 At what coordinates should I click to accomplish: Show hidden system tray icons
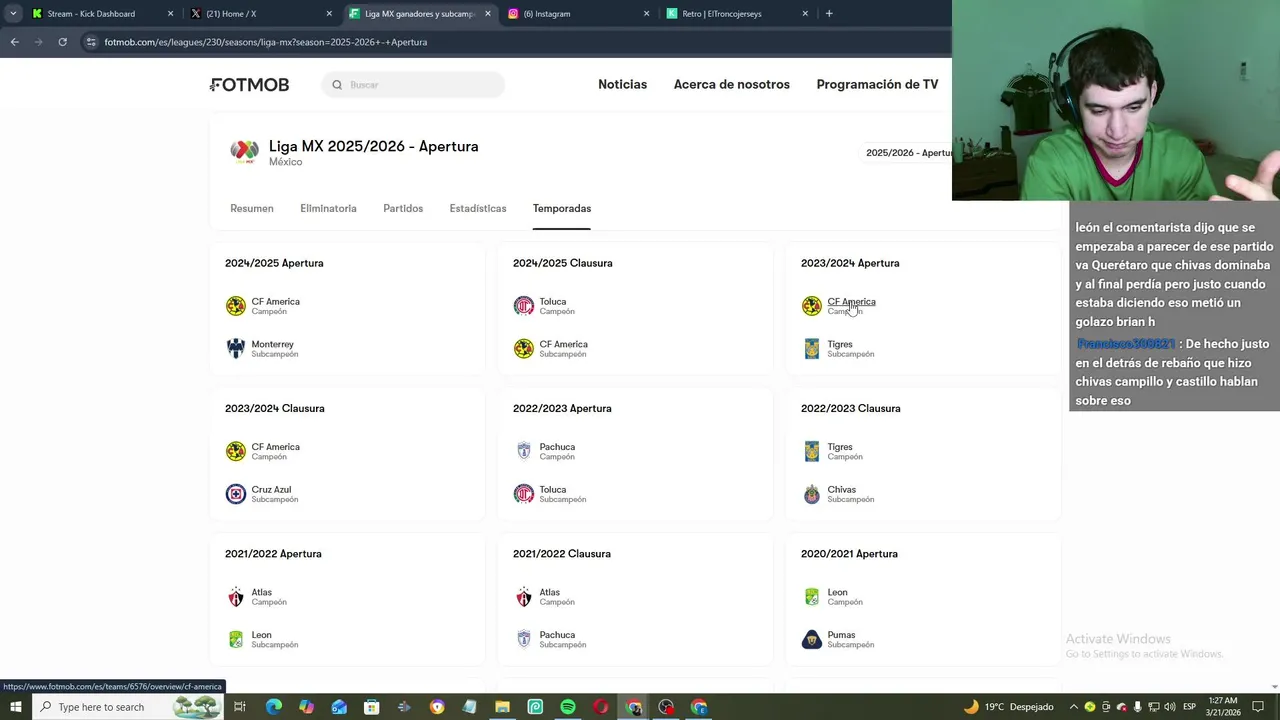tap(1074, 707)
